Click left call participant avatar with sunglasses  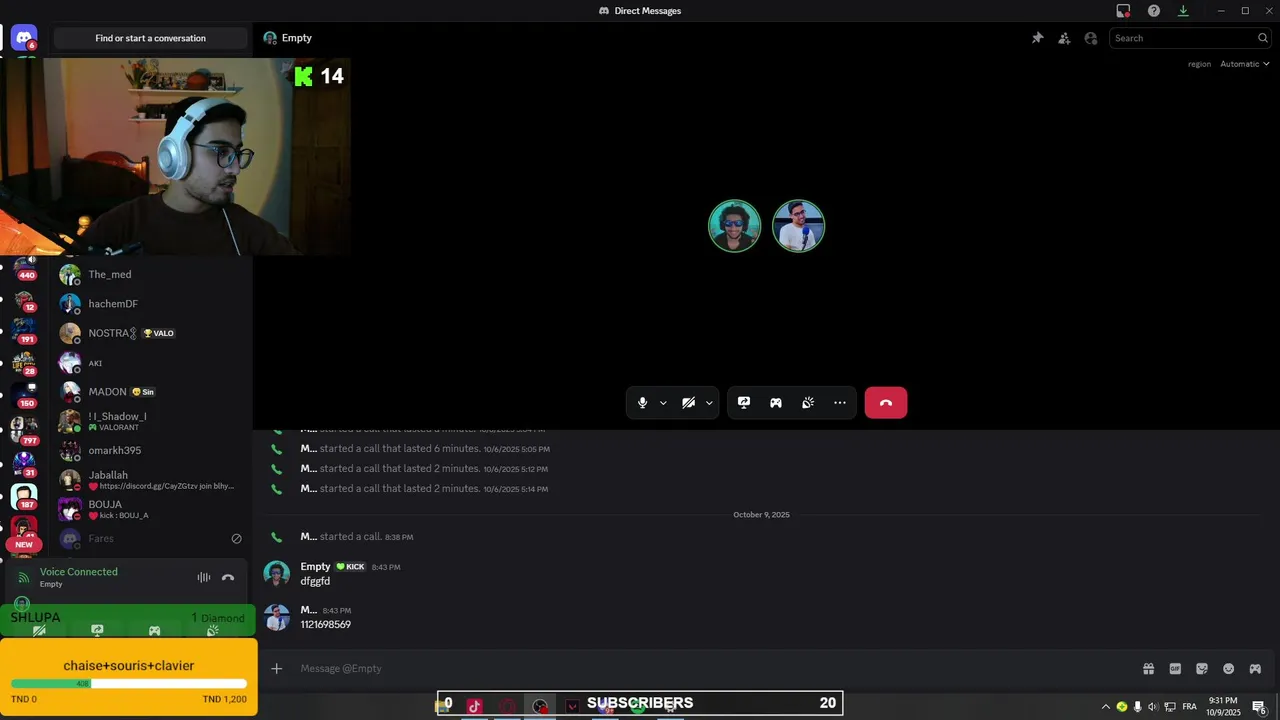tap(734, 226)
